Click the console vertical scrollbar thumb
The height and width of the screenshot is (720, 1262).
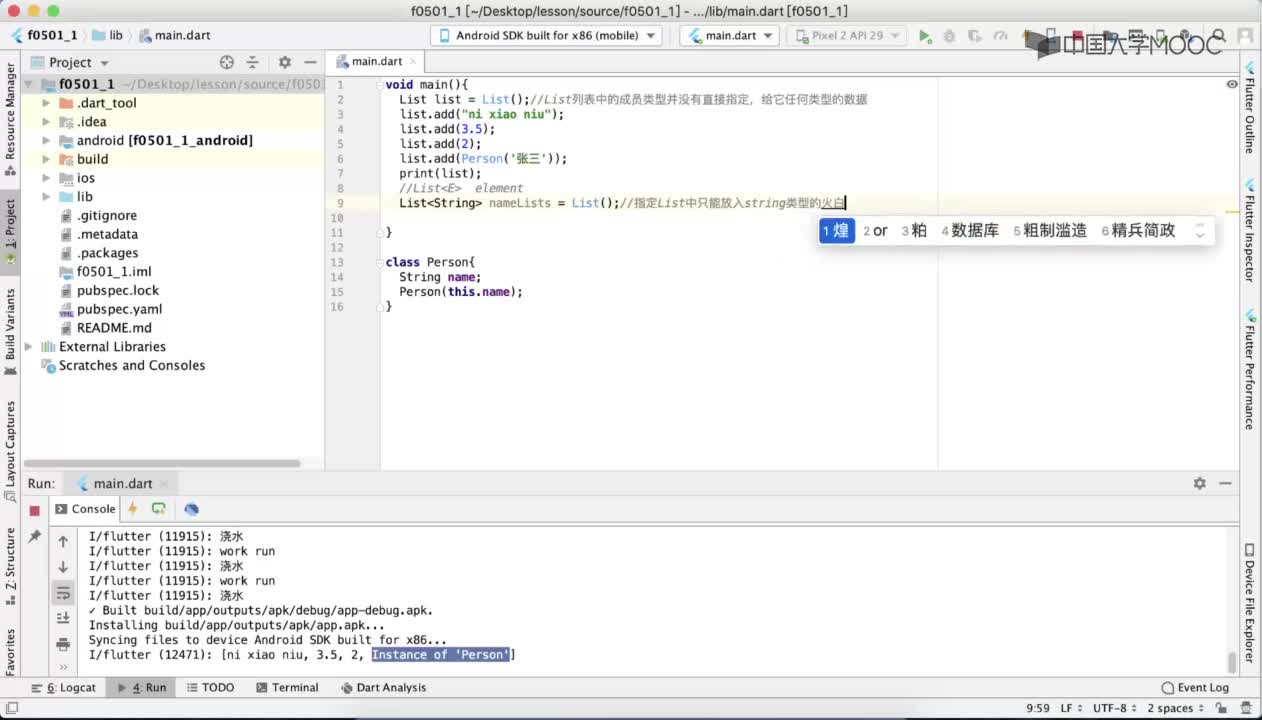click(x=1232, y=662)
